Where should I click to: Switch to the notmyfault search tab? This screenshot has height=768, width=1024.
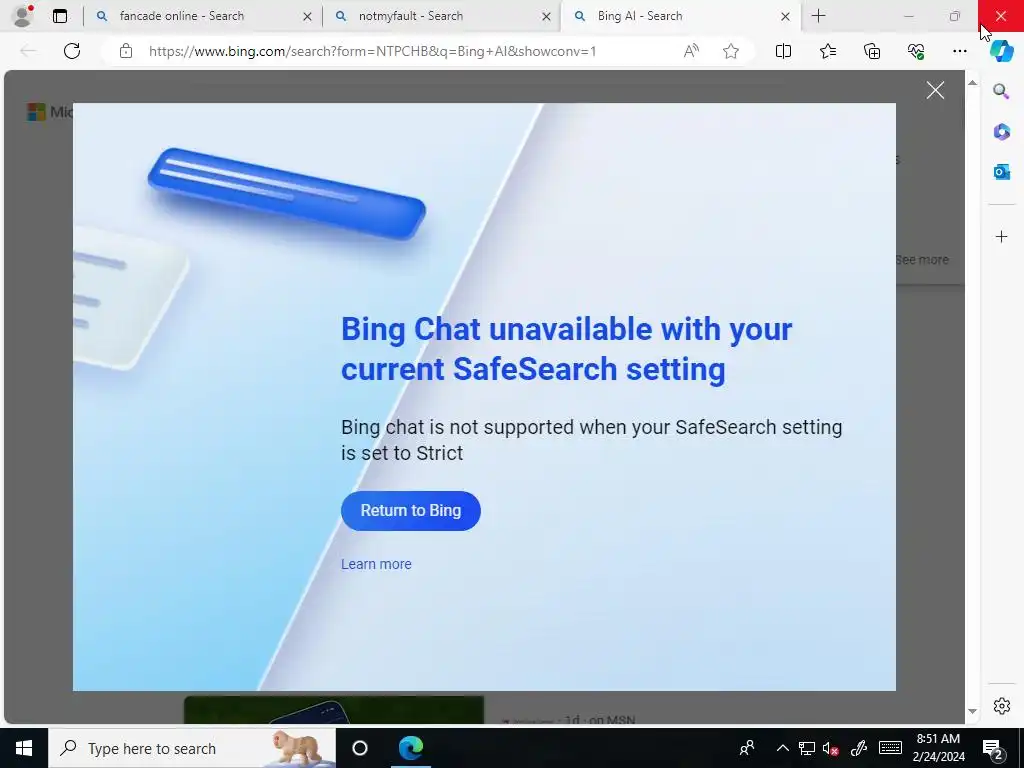click(x=441, y=16)
